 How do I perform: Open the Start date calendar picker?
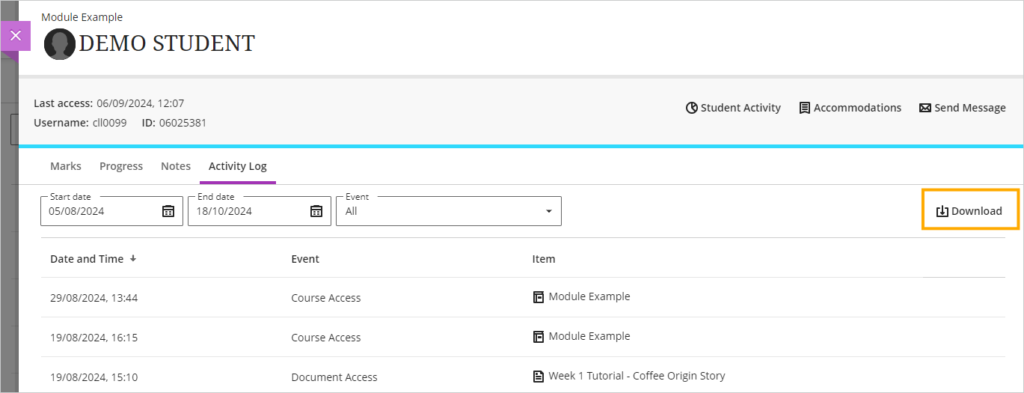pos(168,211)
